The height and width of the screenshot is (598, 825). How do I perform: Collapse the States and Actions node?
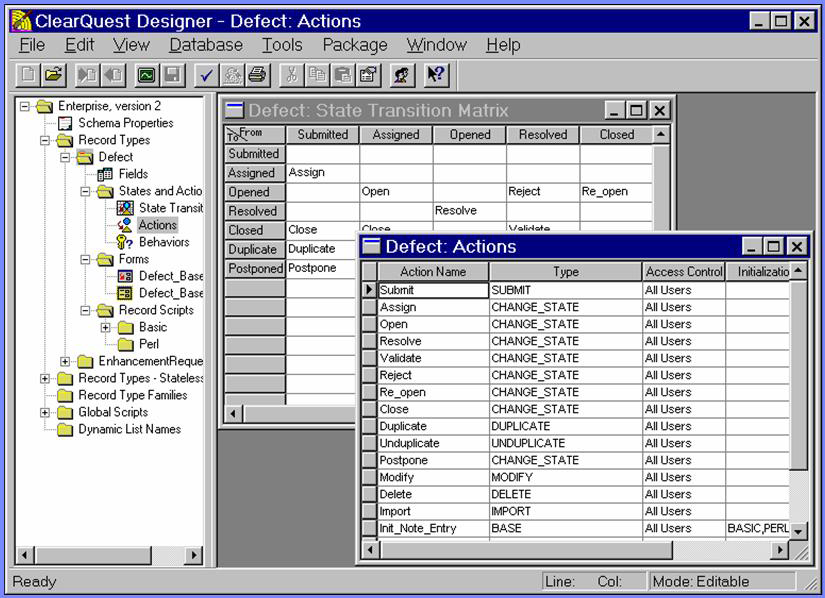point(85,191)
